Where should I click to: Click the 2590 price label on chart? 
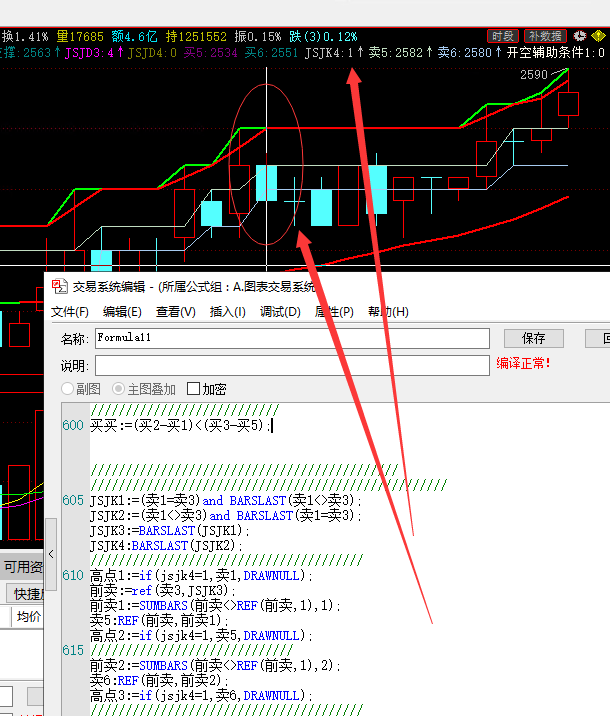(x=534, y=74)
